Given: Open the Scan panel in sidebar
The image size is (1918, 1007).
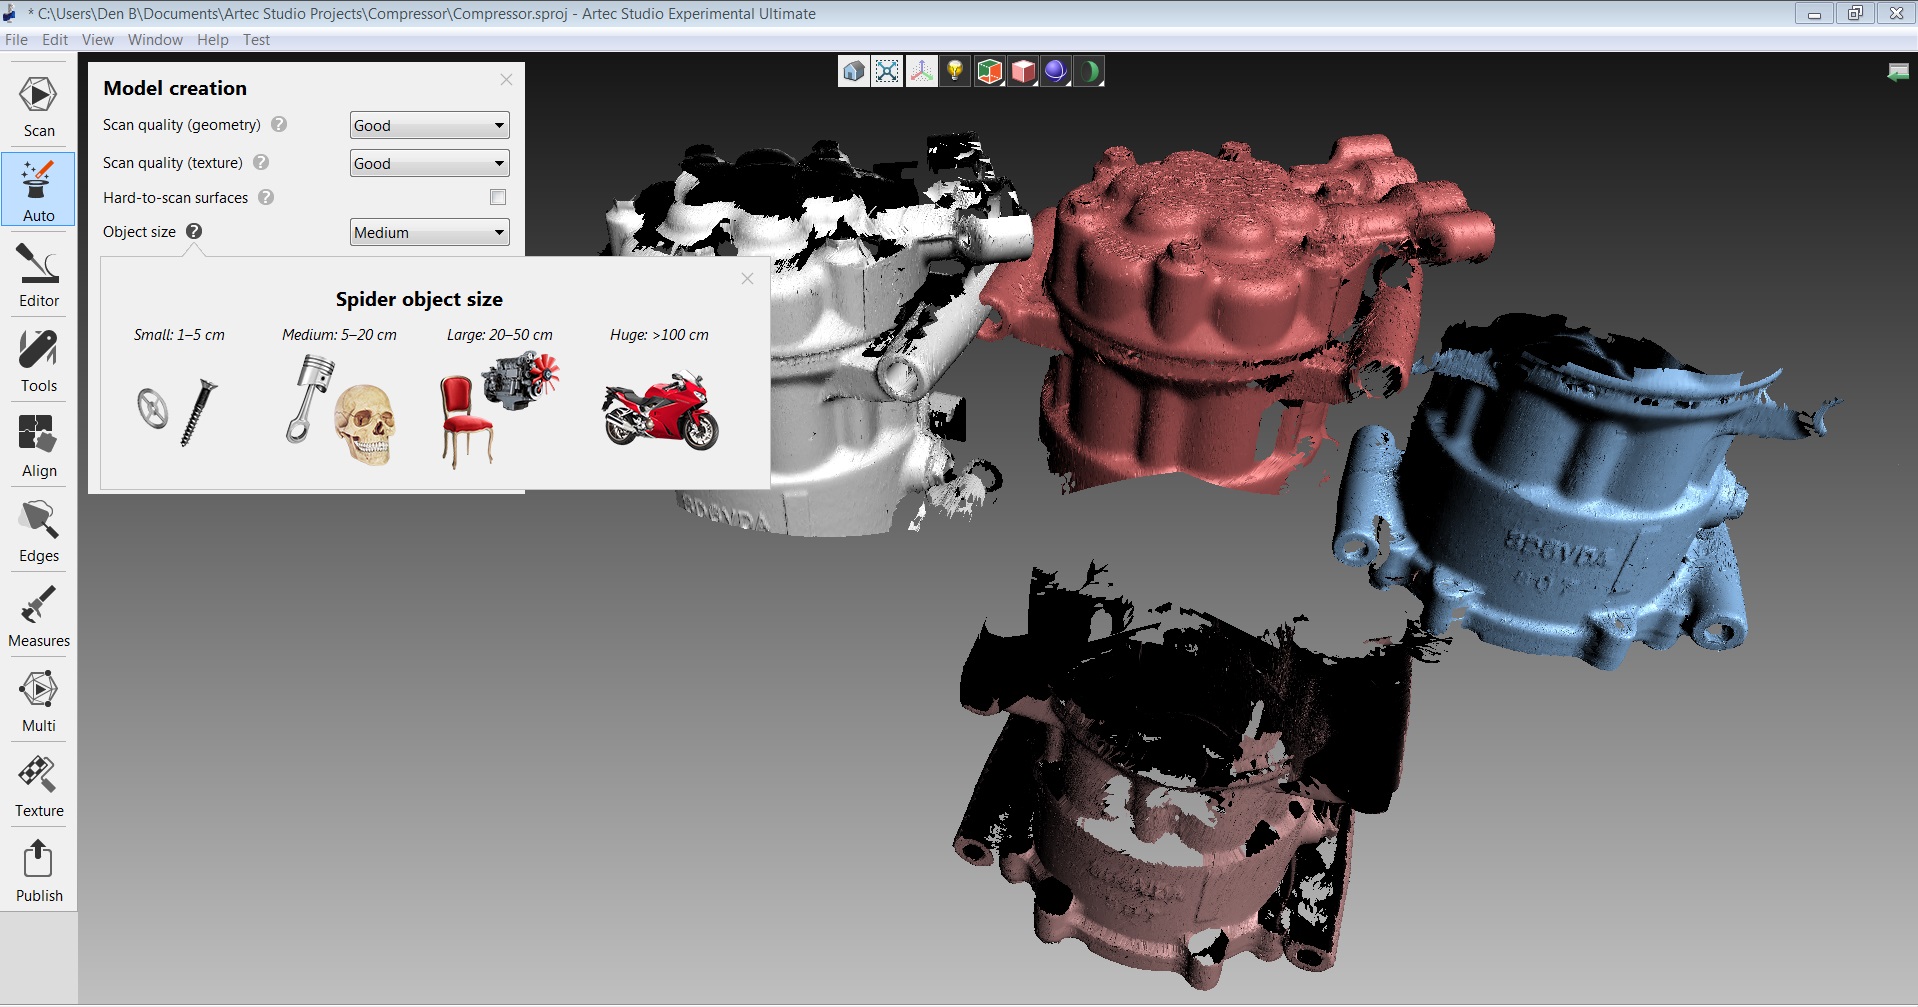Looking at the screenshot, I should click(39, 106).
